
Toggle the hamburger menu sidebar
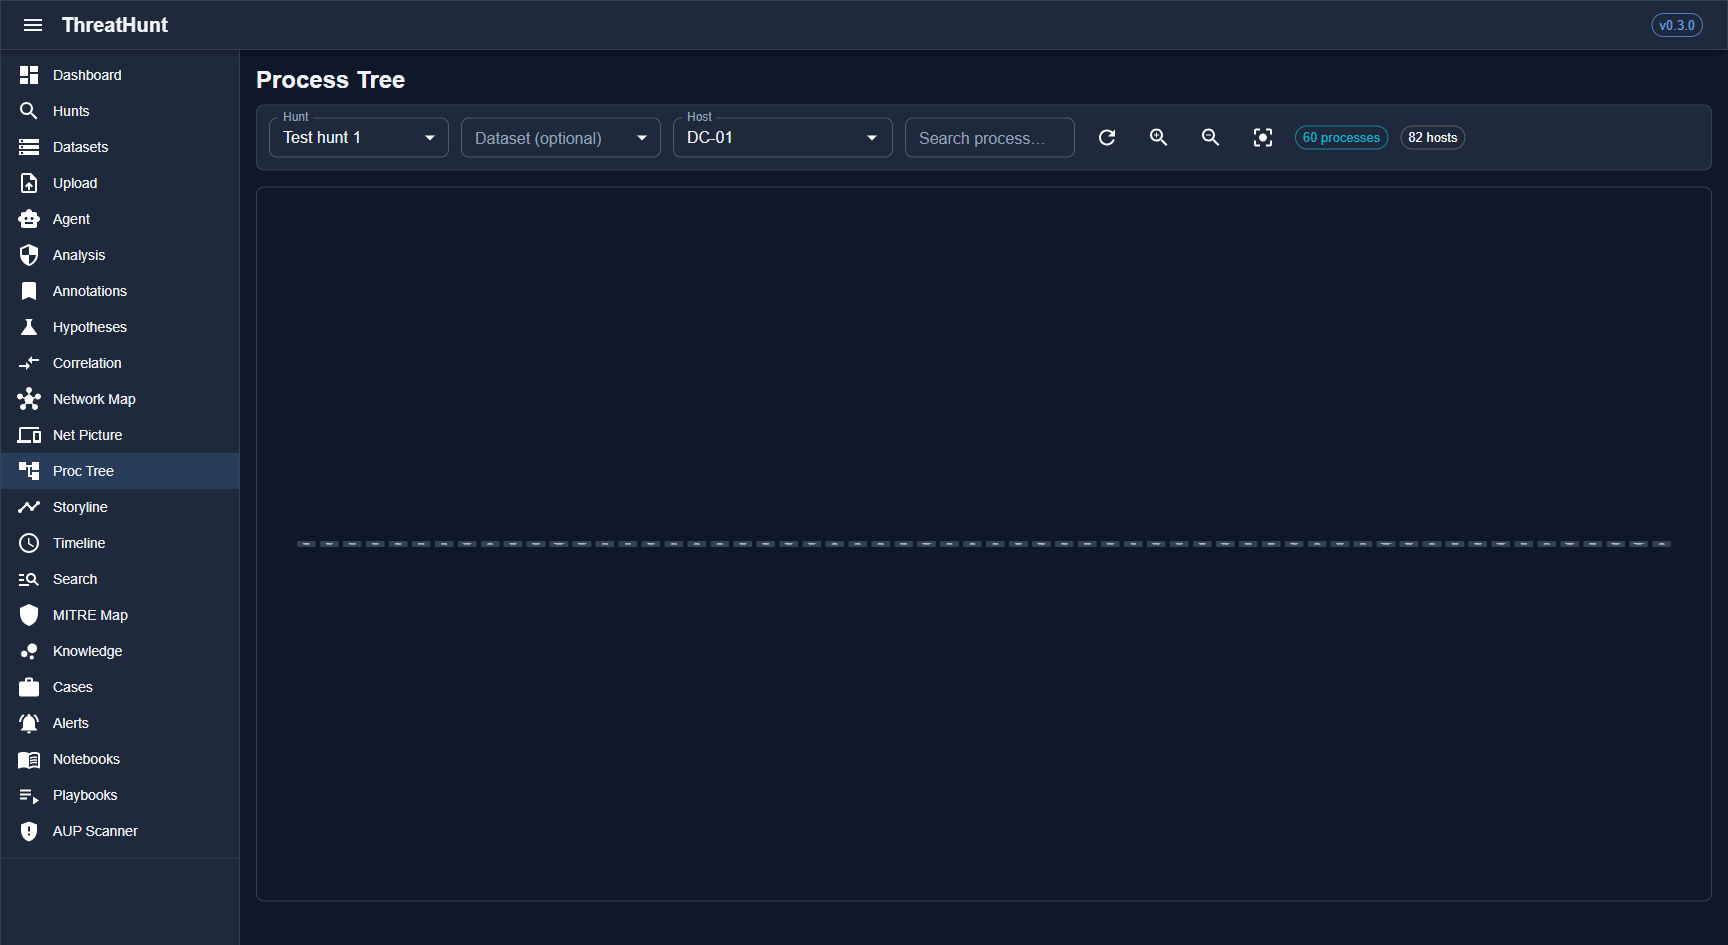[x=33, y=25]
